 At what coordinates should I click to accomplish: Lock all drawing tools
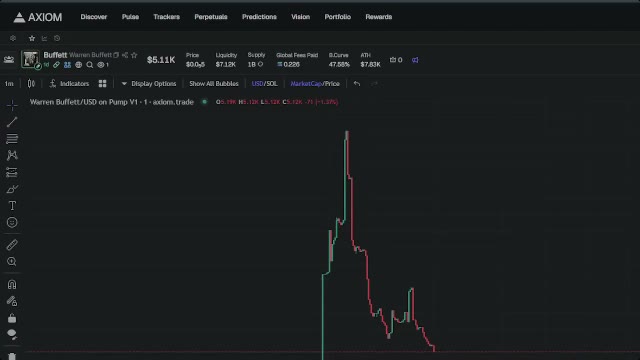click(x=12, y=318)
